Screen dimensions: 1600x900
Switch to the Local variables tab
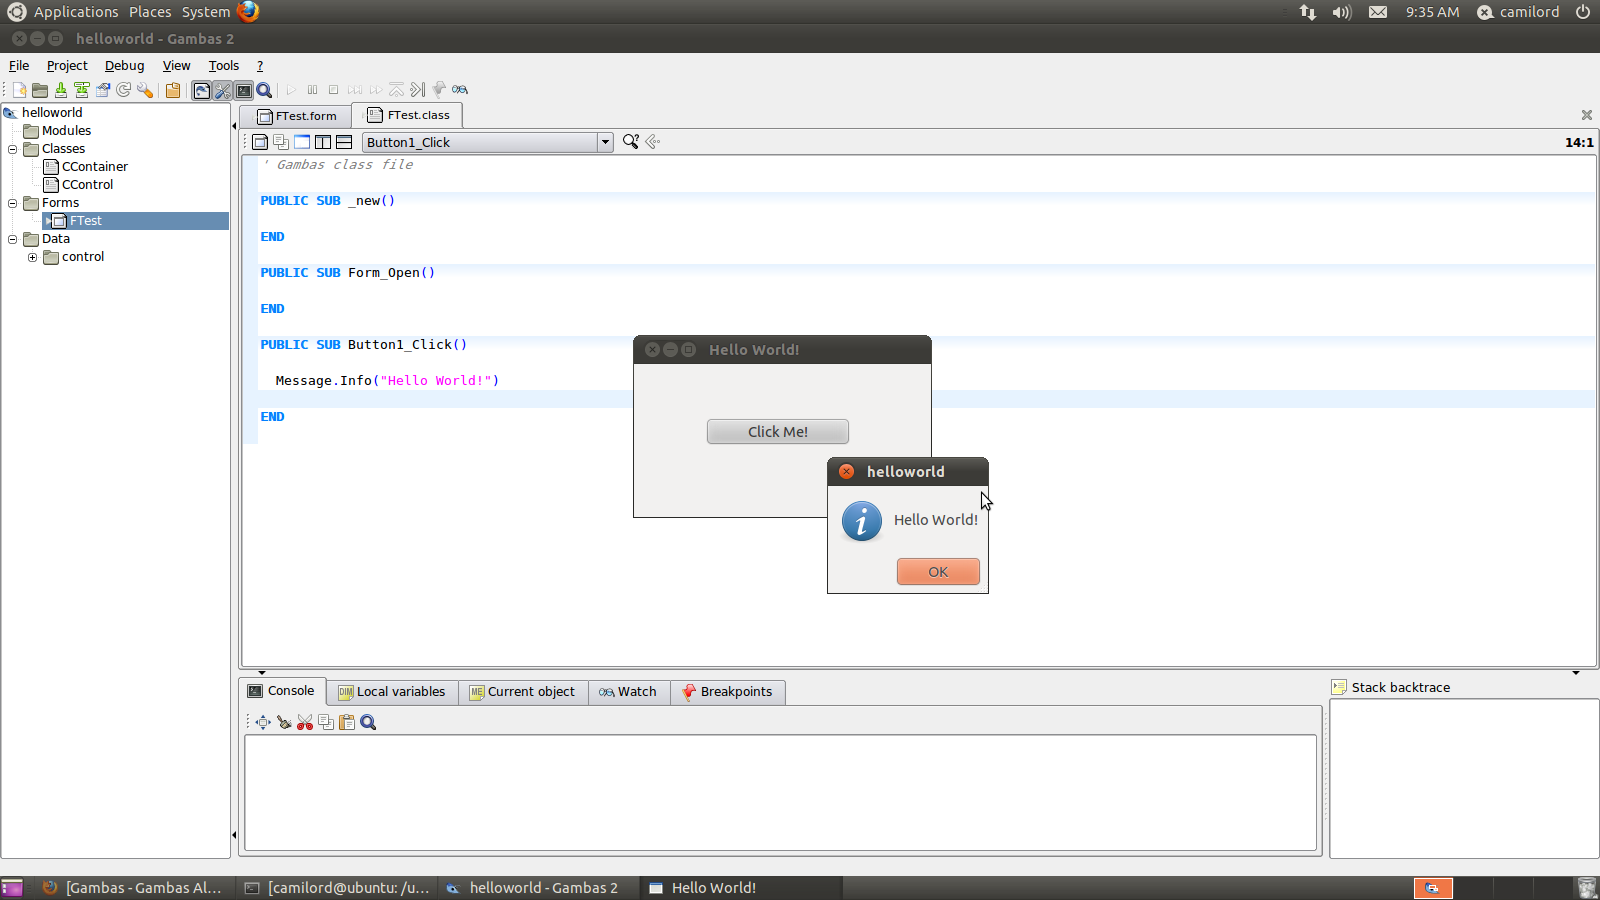click(x=392, y=692)
